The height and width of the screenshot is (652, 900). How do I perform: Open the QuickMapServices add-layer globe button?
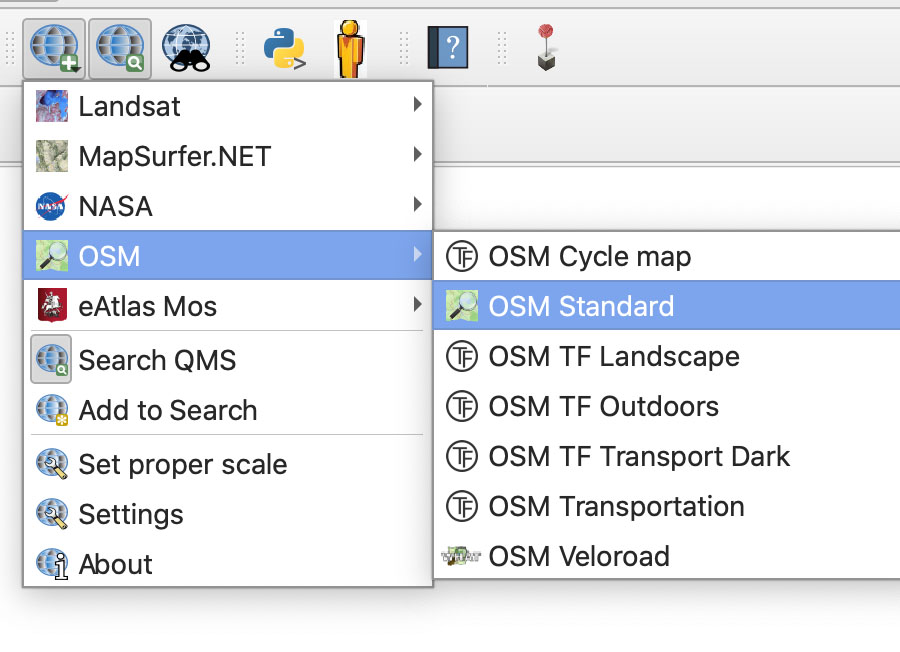coord(54,48)
